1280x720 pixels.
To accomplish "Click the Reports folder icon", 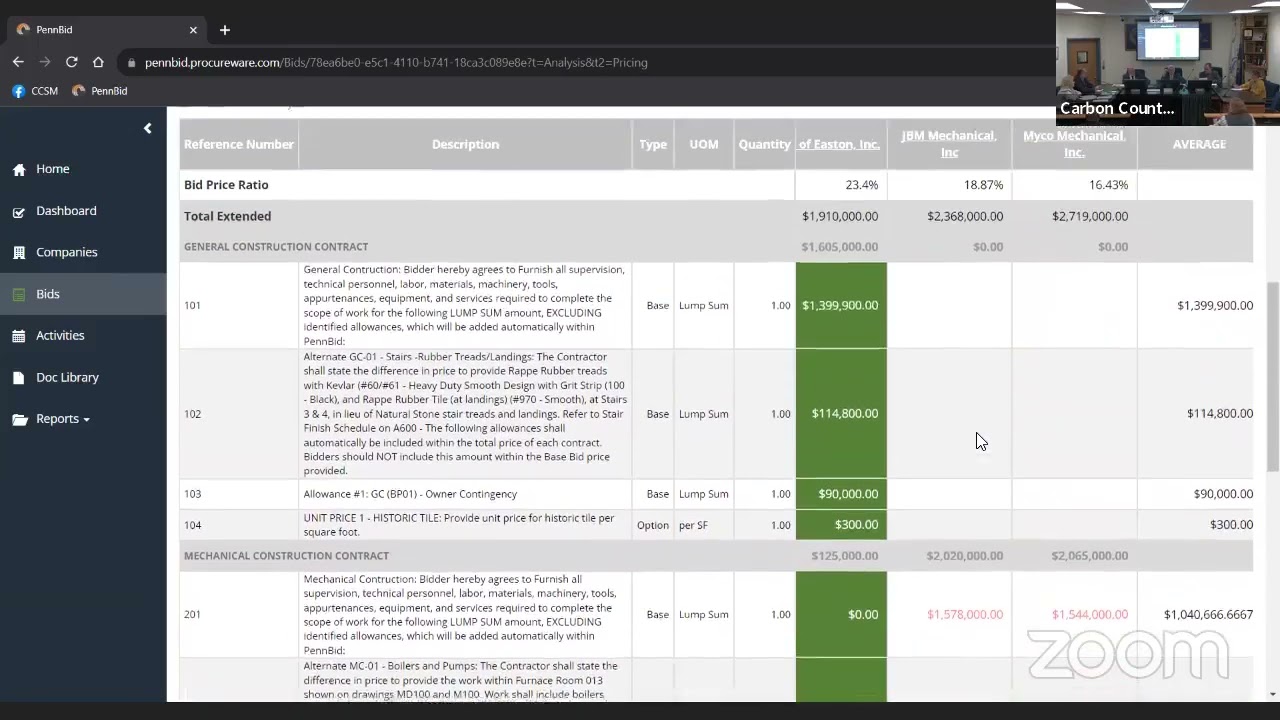I will [19, 420].
